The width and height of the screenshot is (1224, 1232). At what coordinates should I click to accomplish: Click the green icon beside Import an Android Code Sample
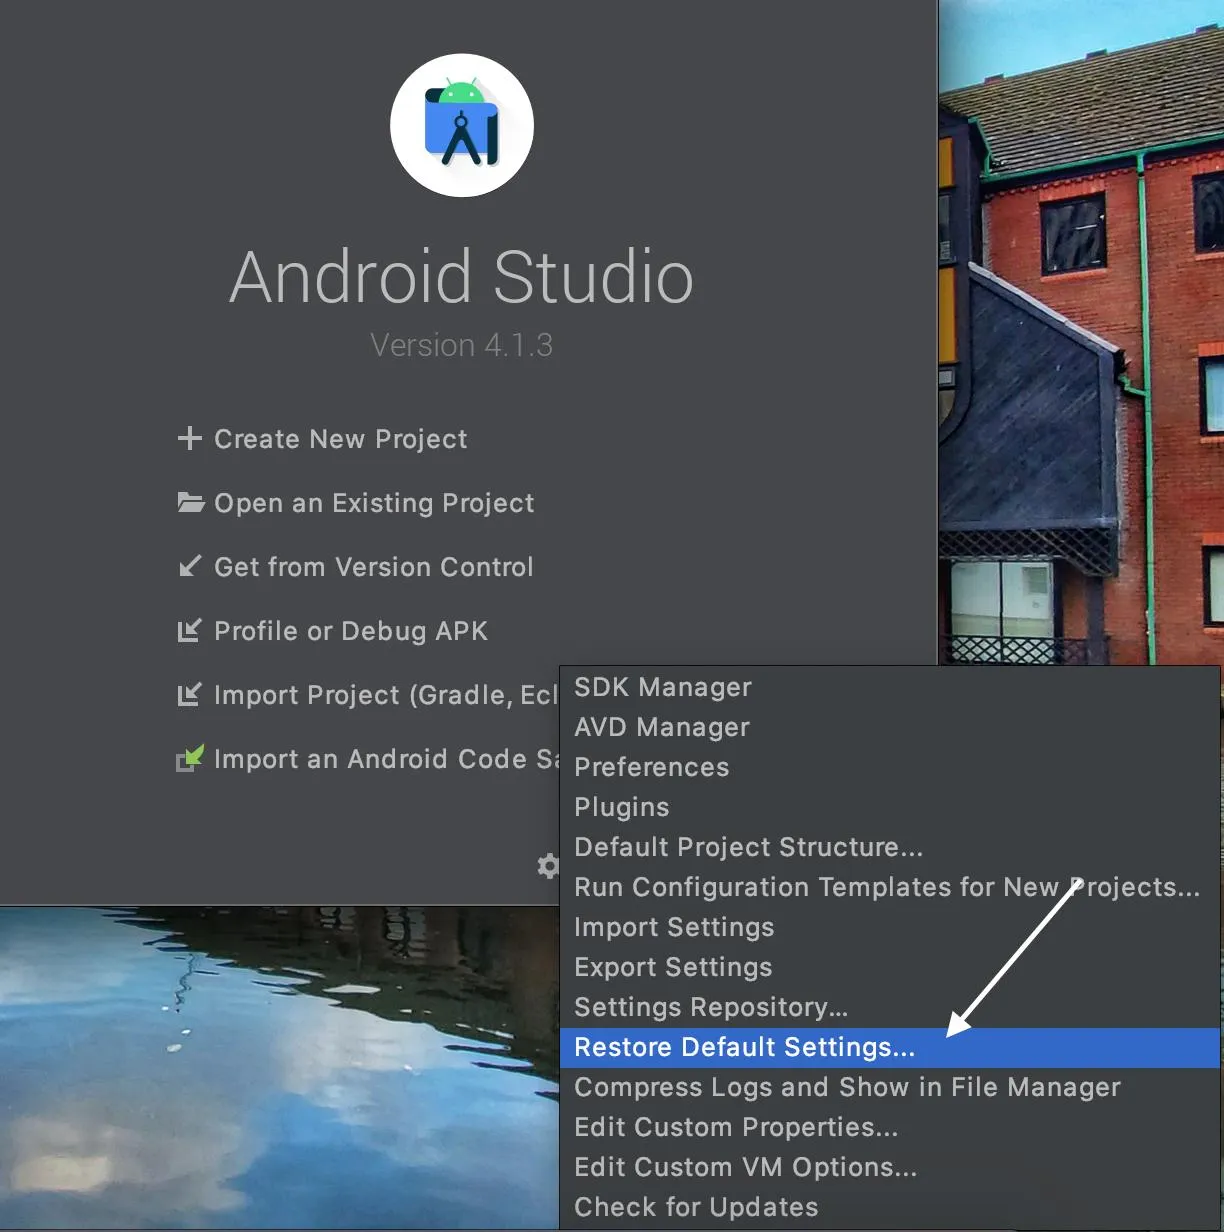click(190, 758)
